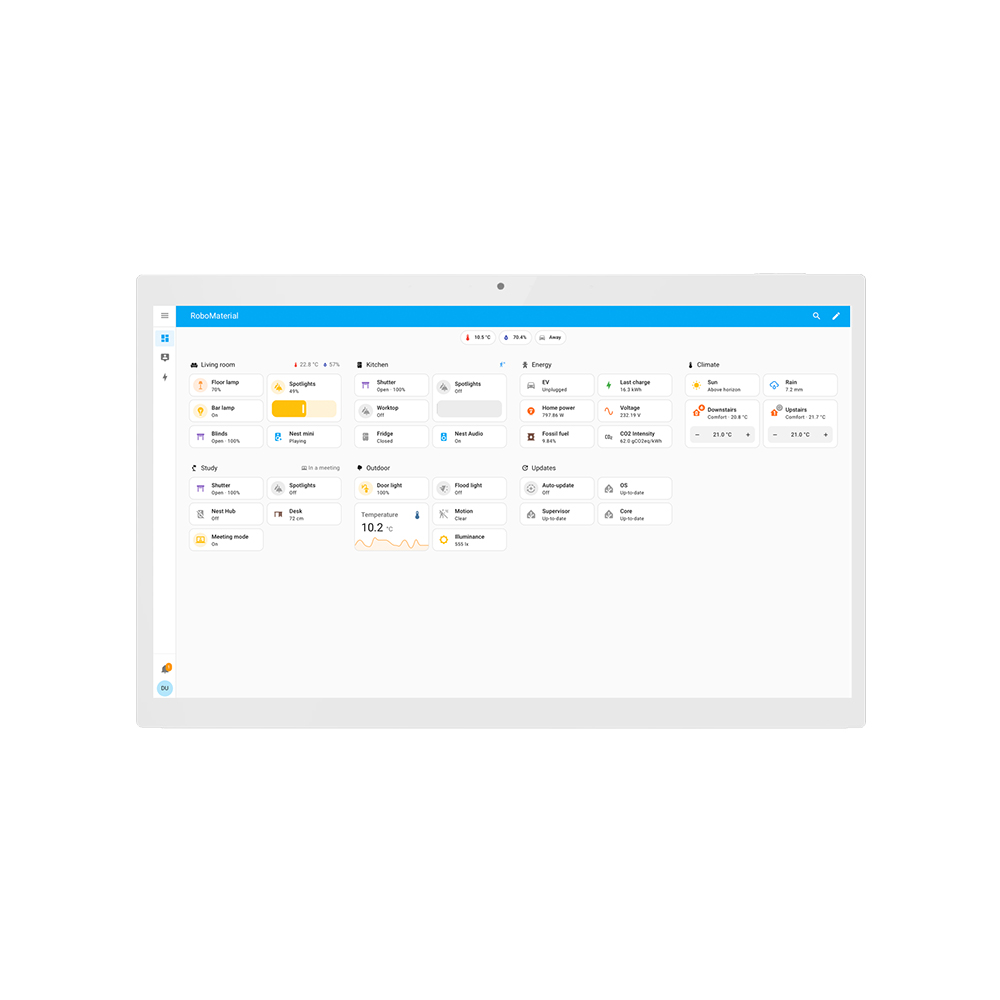
Task: Open the Nest Audio speaker card
Action: (469, 437)
